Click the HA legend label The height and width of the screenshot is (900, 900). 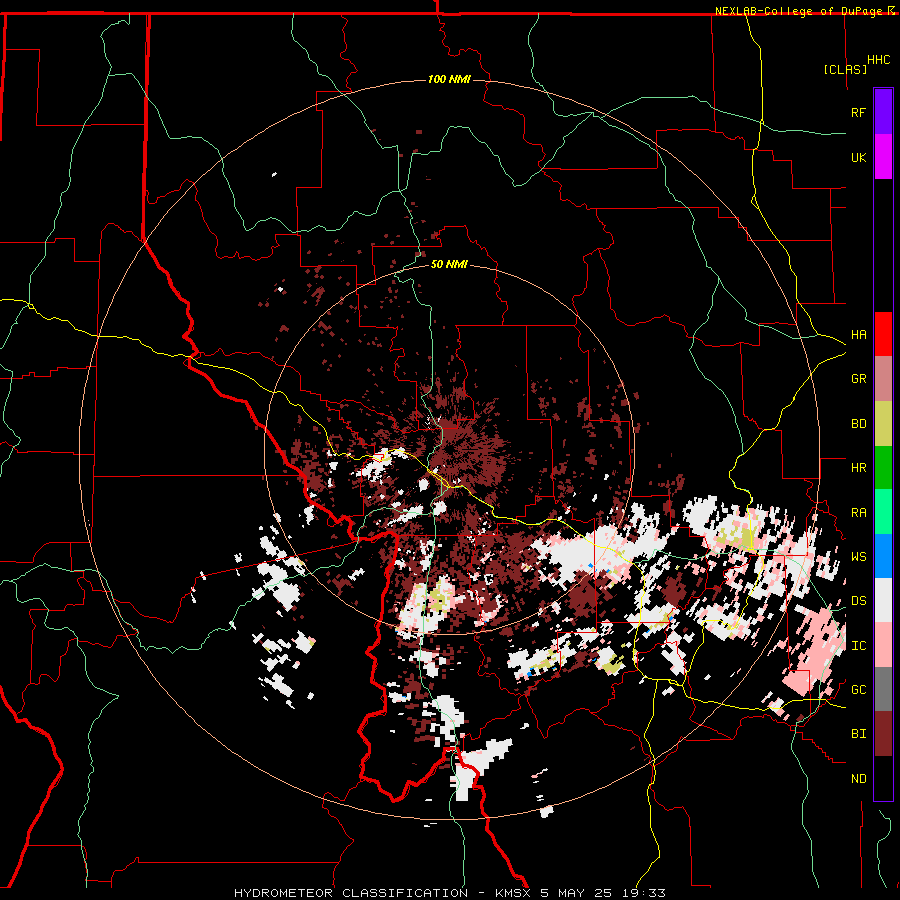[x=858, y=335]
